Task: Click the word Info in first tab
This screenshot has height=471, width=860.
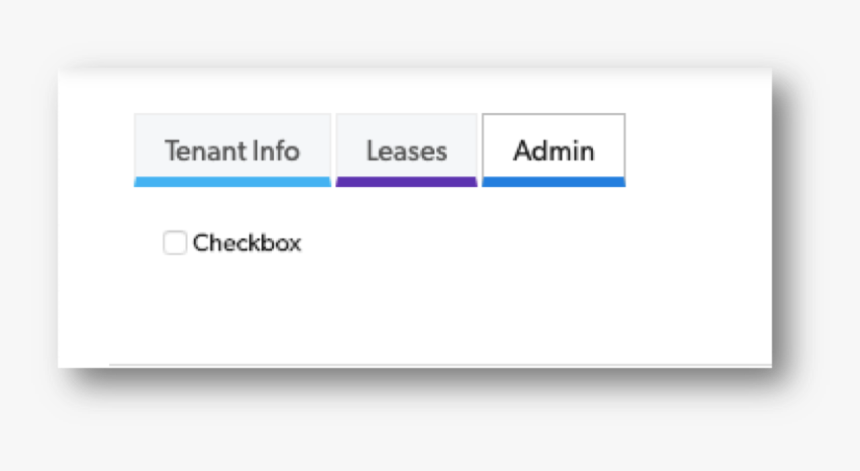Action: [x=276, y=151]
